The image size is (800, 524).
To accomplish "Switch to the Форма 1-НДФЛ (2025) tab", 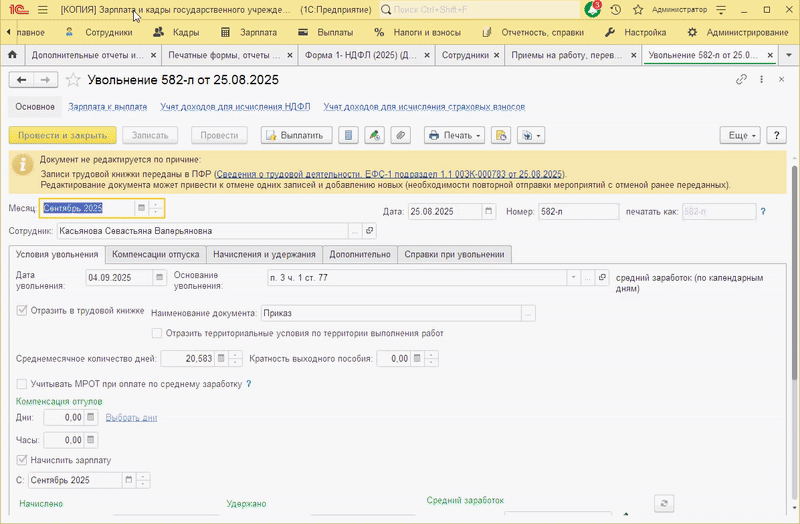I will pos(361,55).
